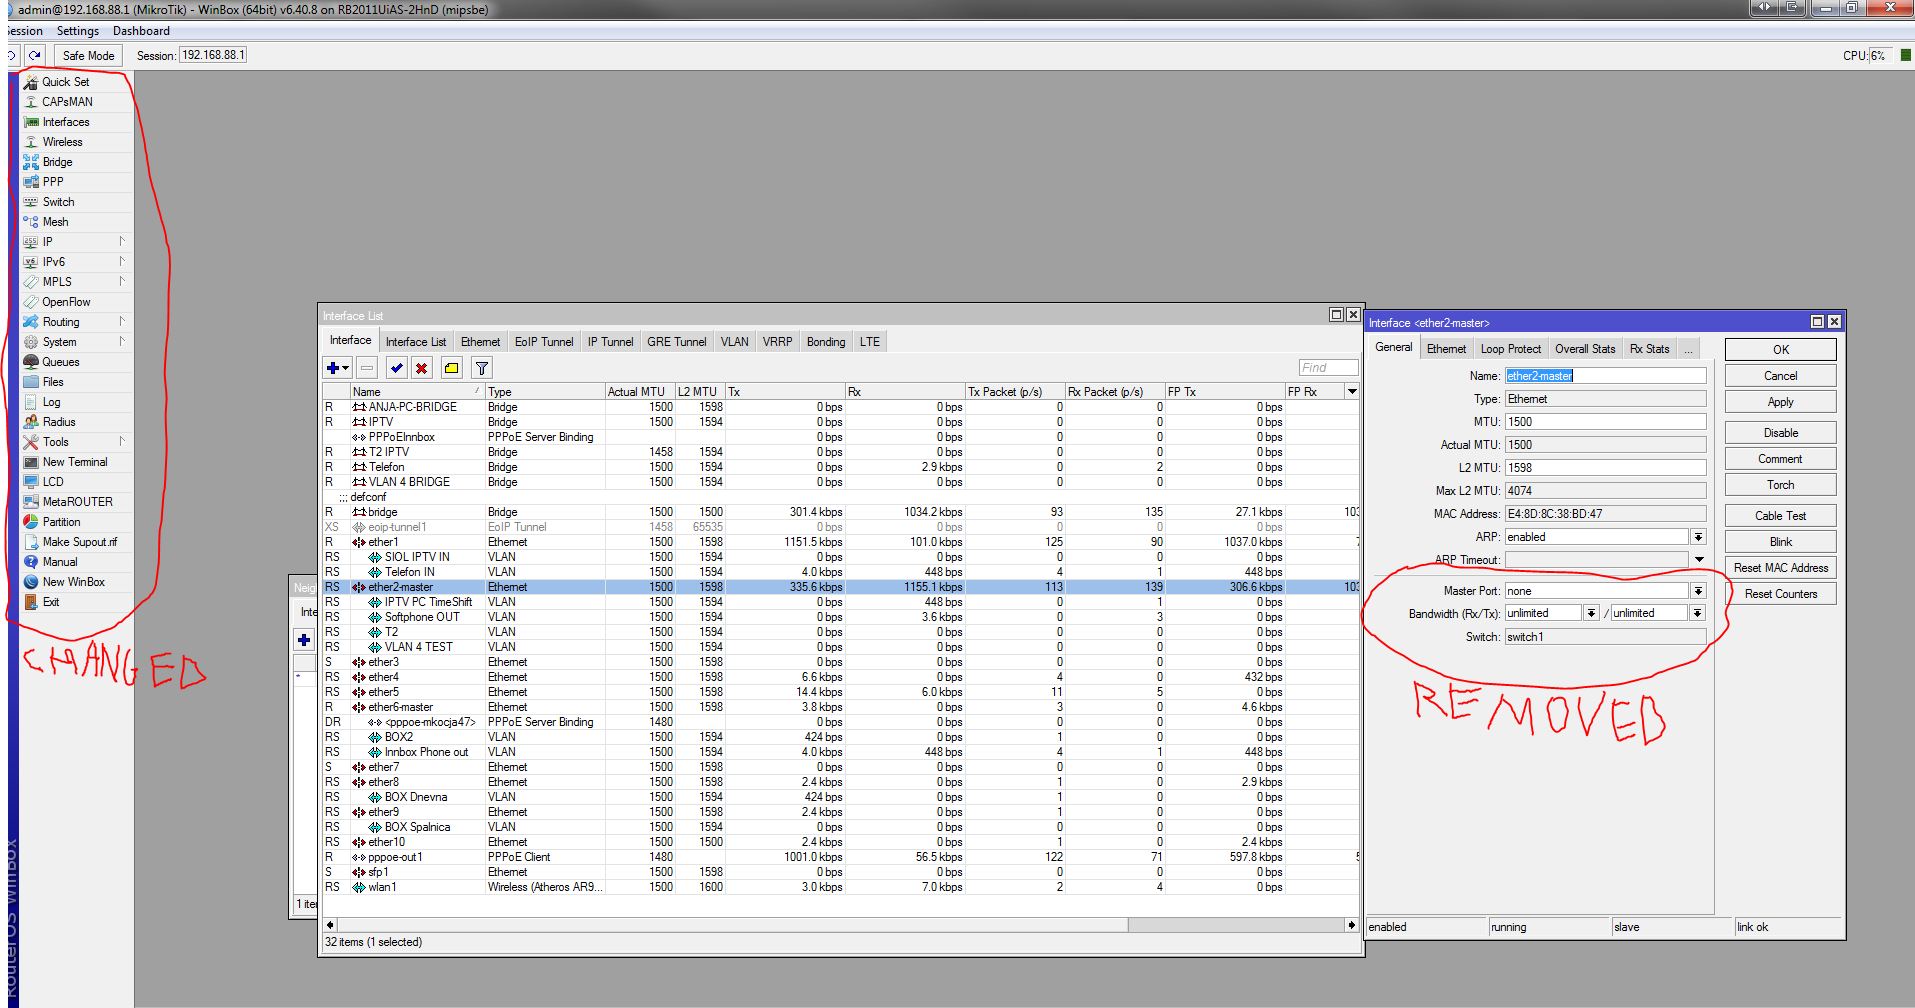
Task: Click Apply button
Action: tap(1781, 402)
